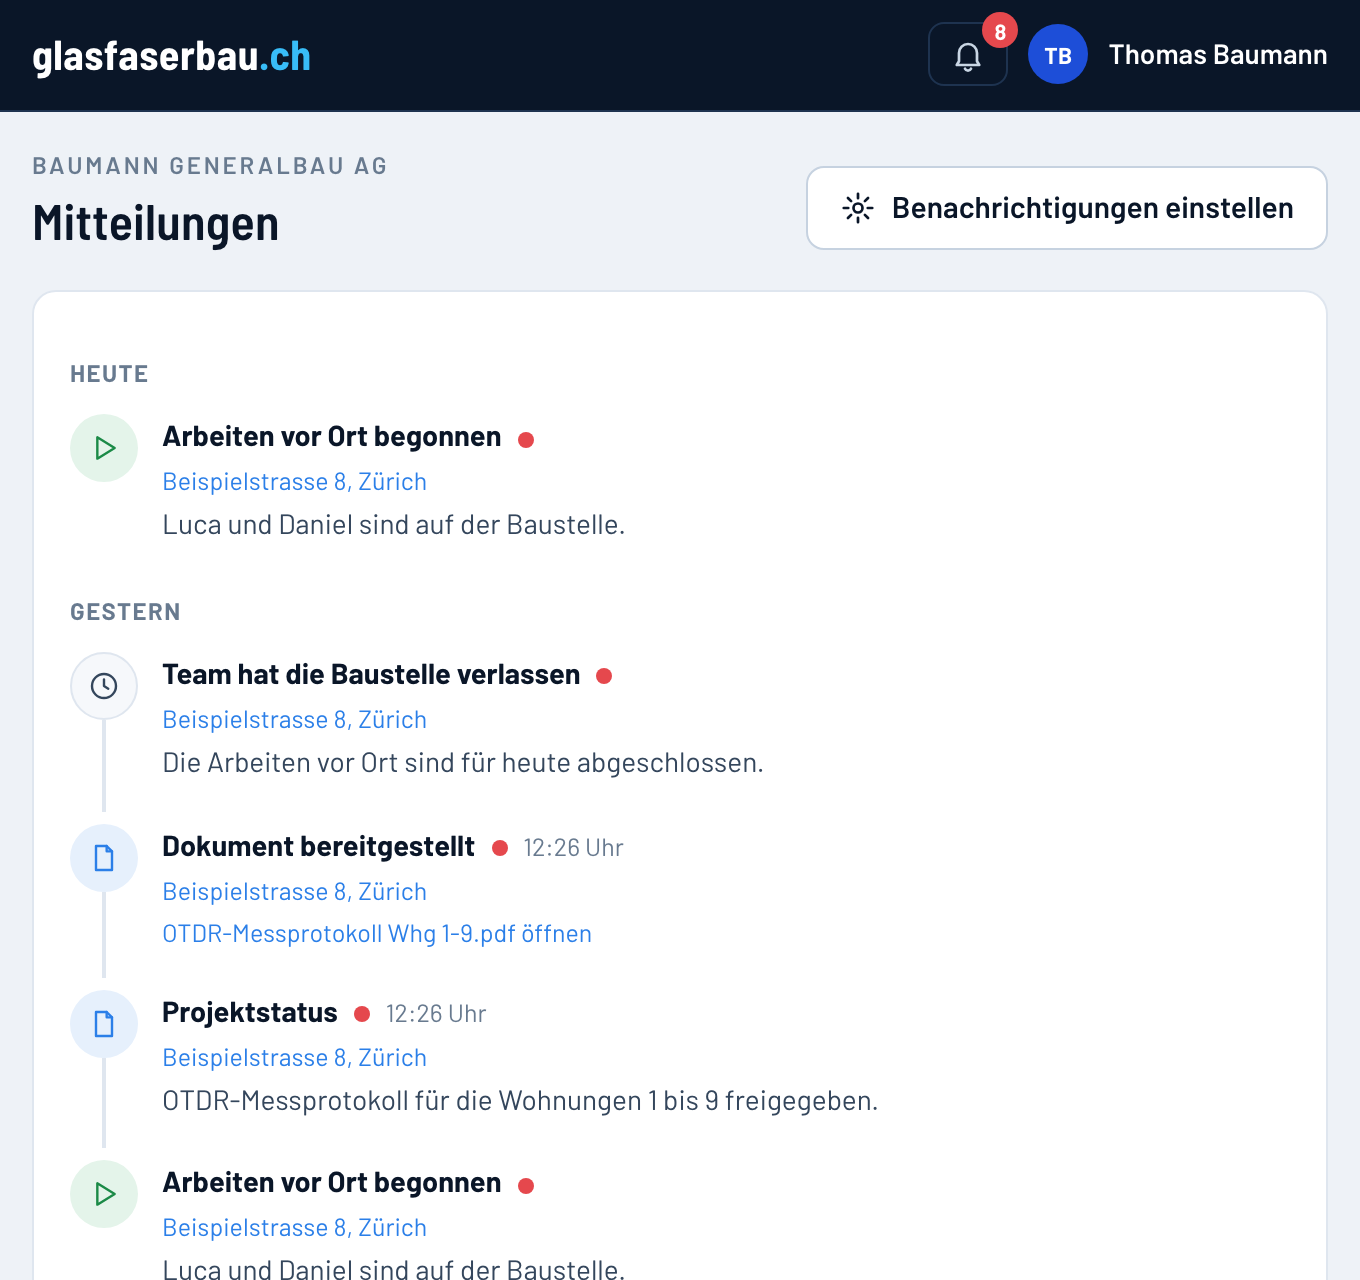This screenshot has width=1360, height=1280.
Task: Select the Team hat die Baustelle verlassen title
Action: (x=371, y=675)
